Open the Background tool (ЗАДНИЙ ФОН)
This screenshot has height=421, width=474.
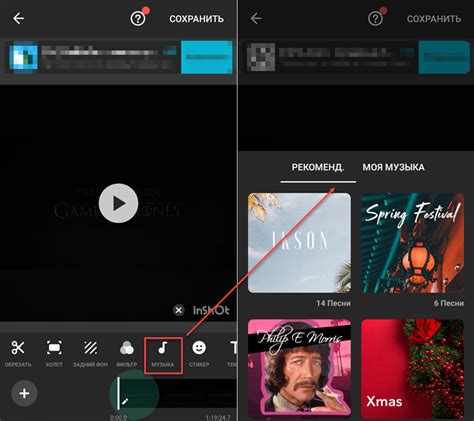(90, 353)
